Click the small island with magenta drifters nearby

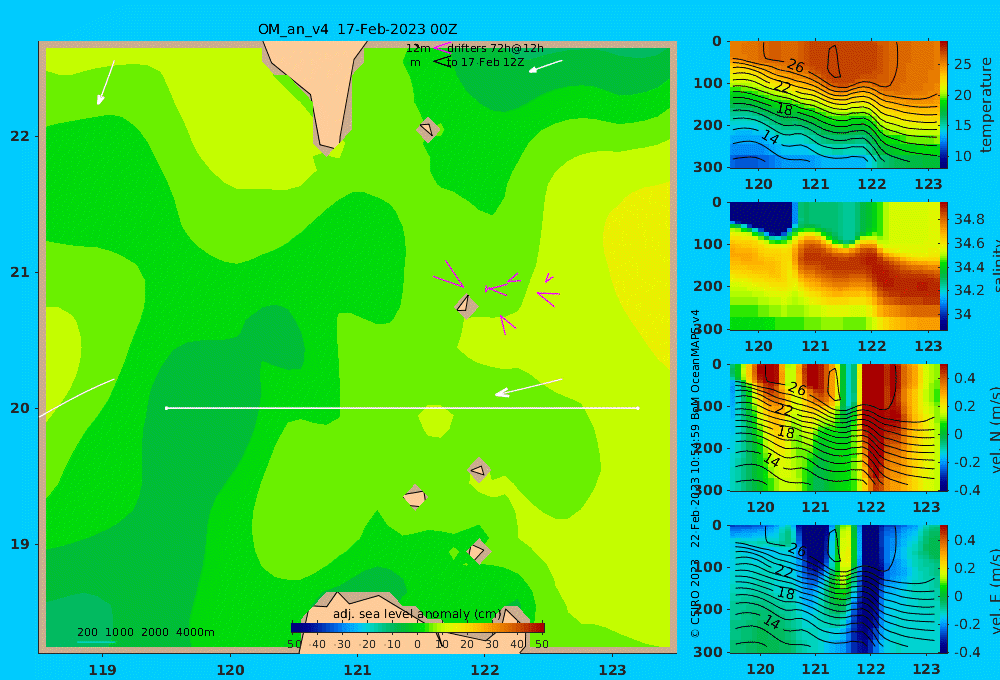466,305
